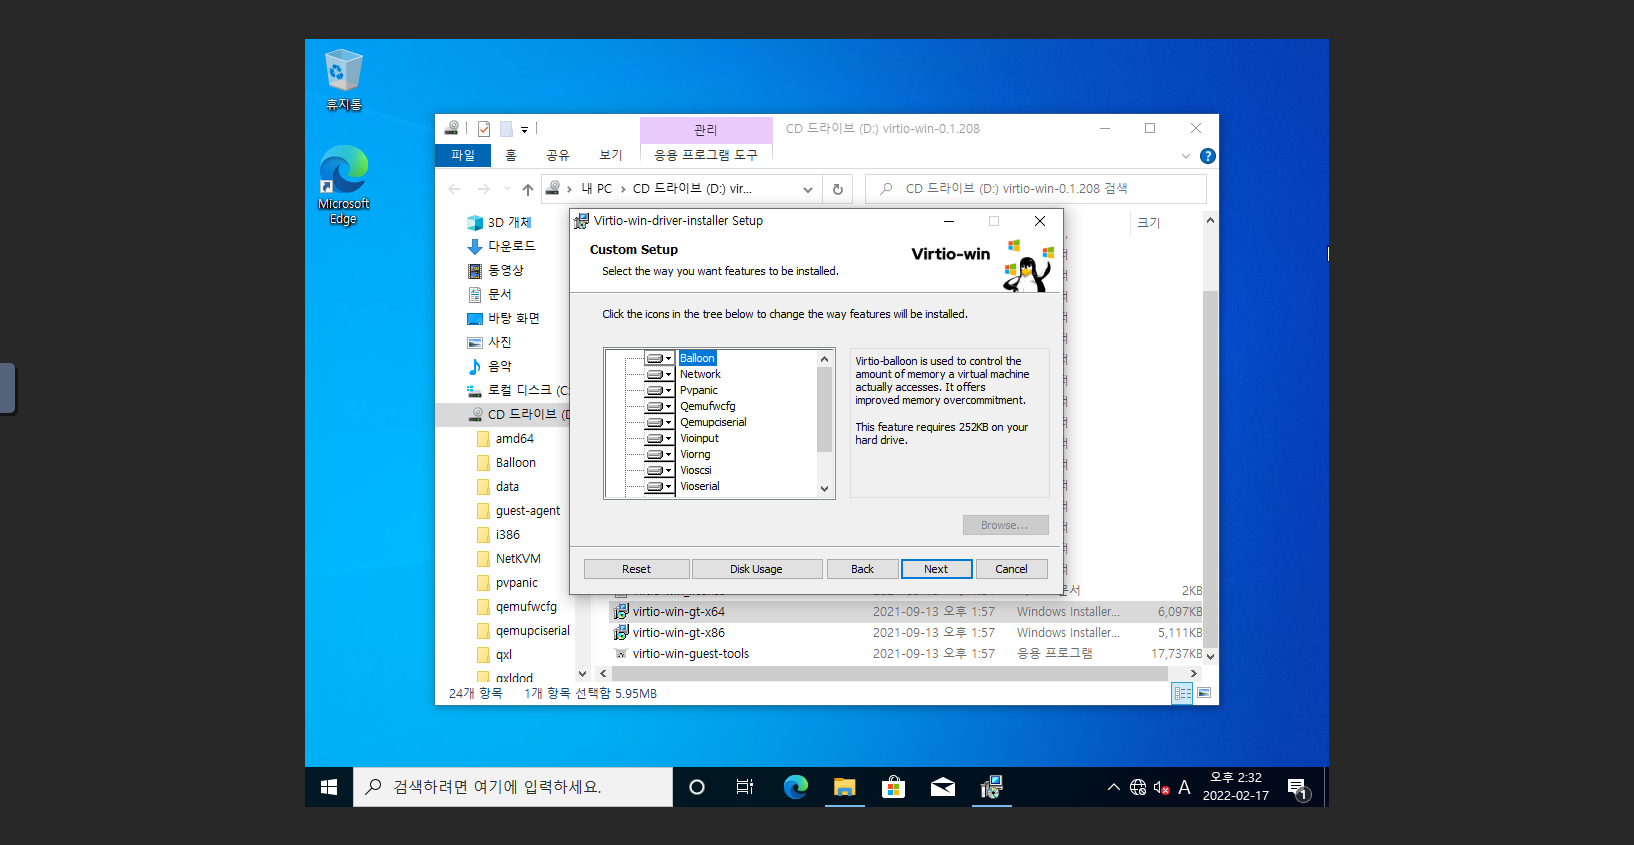Select the Qemufwcfg feature label
The image size is (1634, 845).
point(707,406)
